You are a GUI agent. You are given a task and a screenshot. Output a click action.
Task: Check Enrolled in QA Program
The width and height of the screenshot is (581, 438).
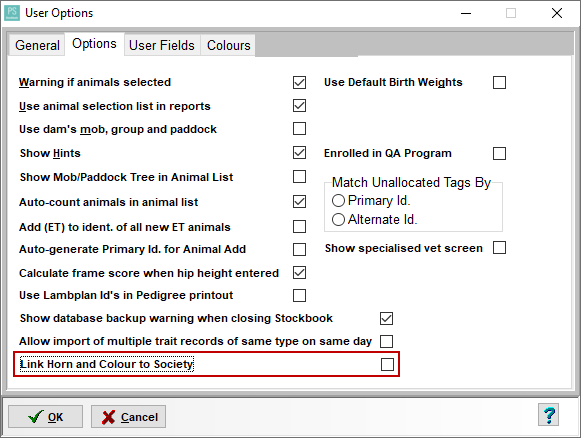coord(499,153)
